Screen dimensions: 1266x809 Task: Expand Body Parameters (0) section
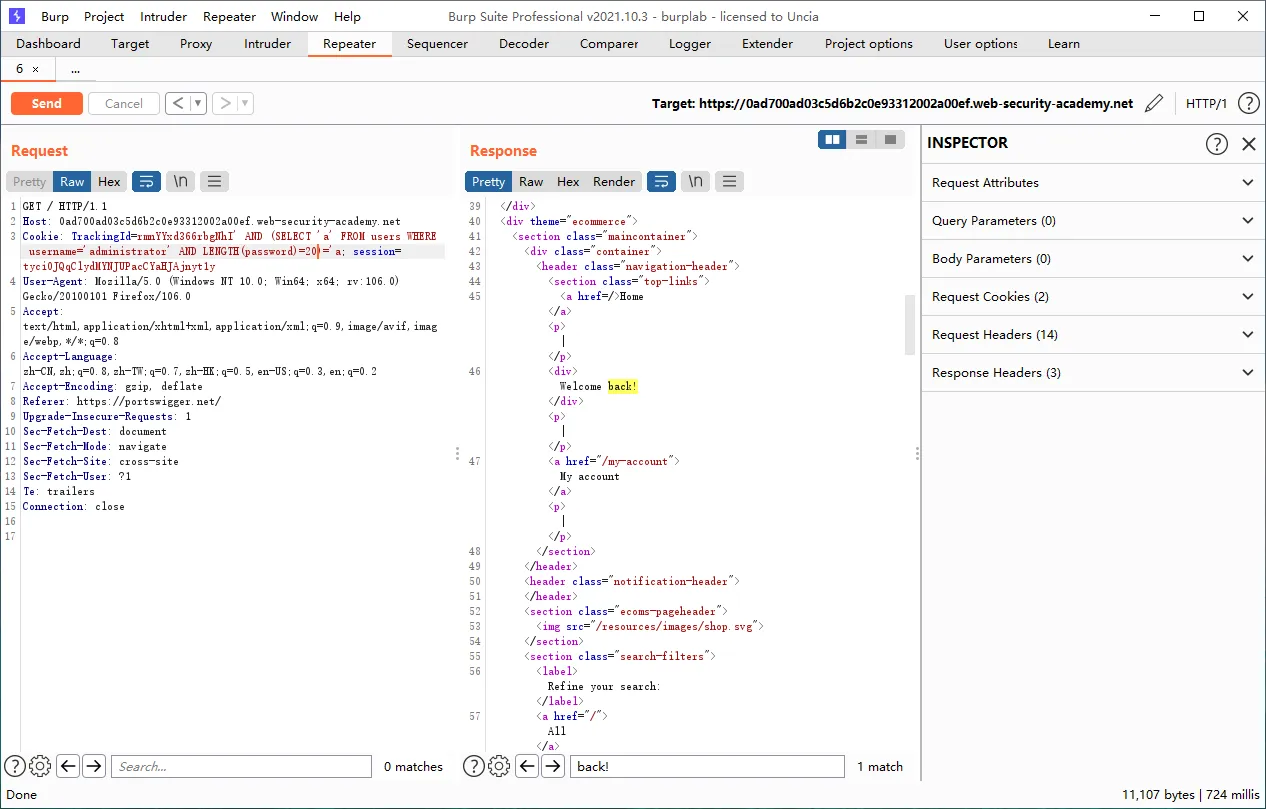click(x=1093, y=258)
